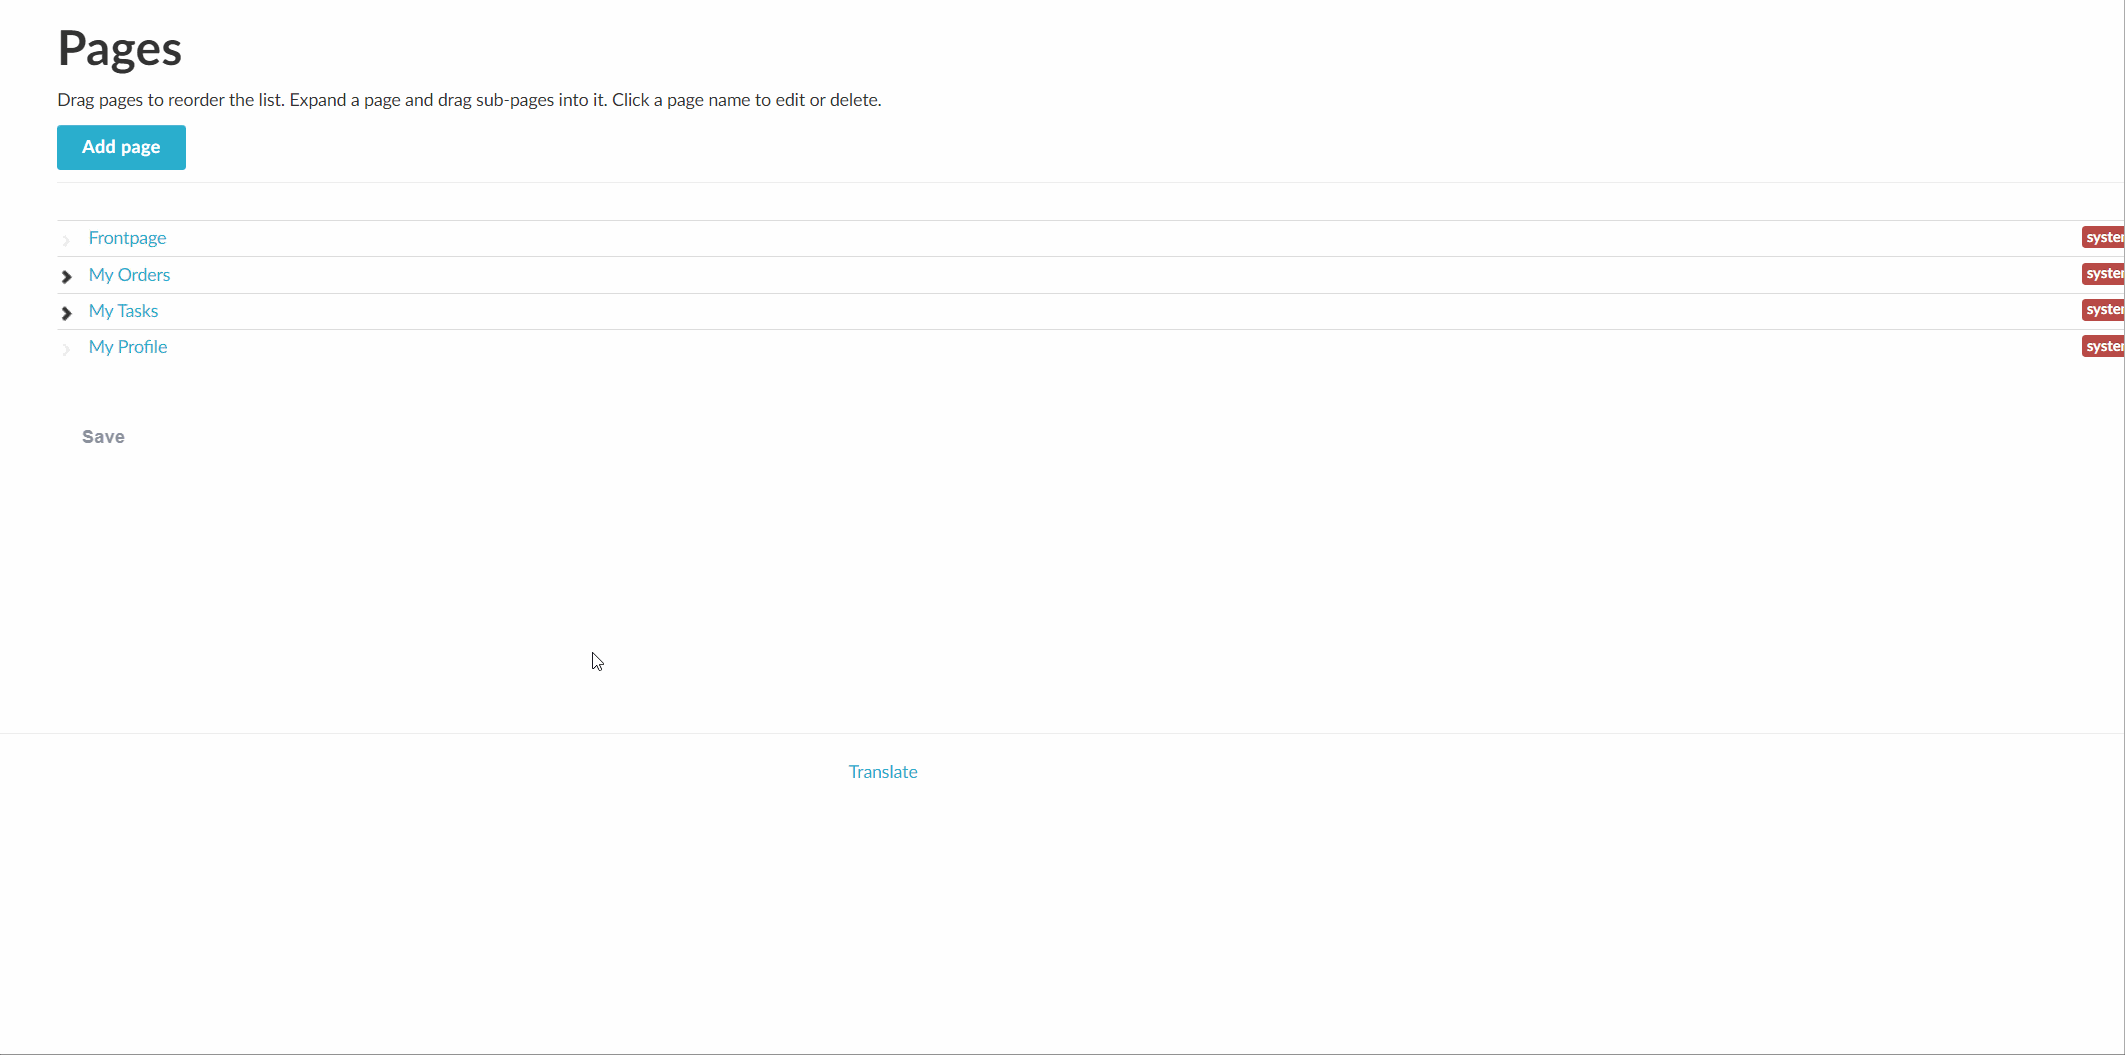Click the greyed chevron beside My Profile

tap(67, 349)
